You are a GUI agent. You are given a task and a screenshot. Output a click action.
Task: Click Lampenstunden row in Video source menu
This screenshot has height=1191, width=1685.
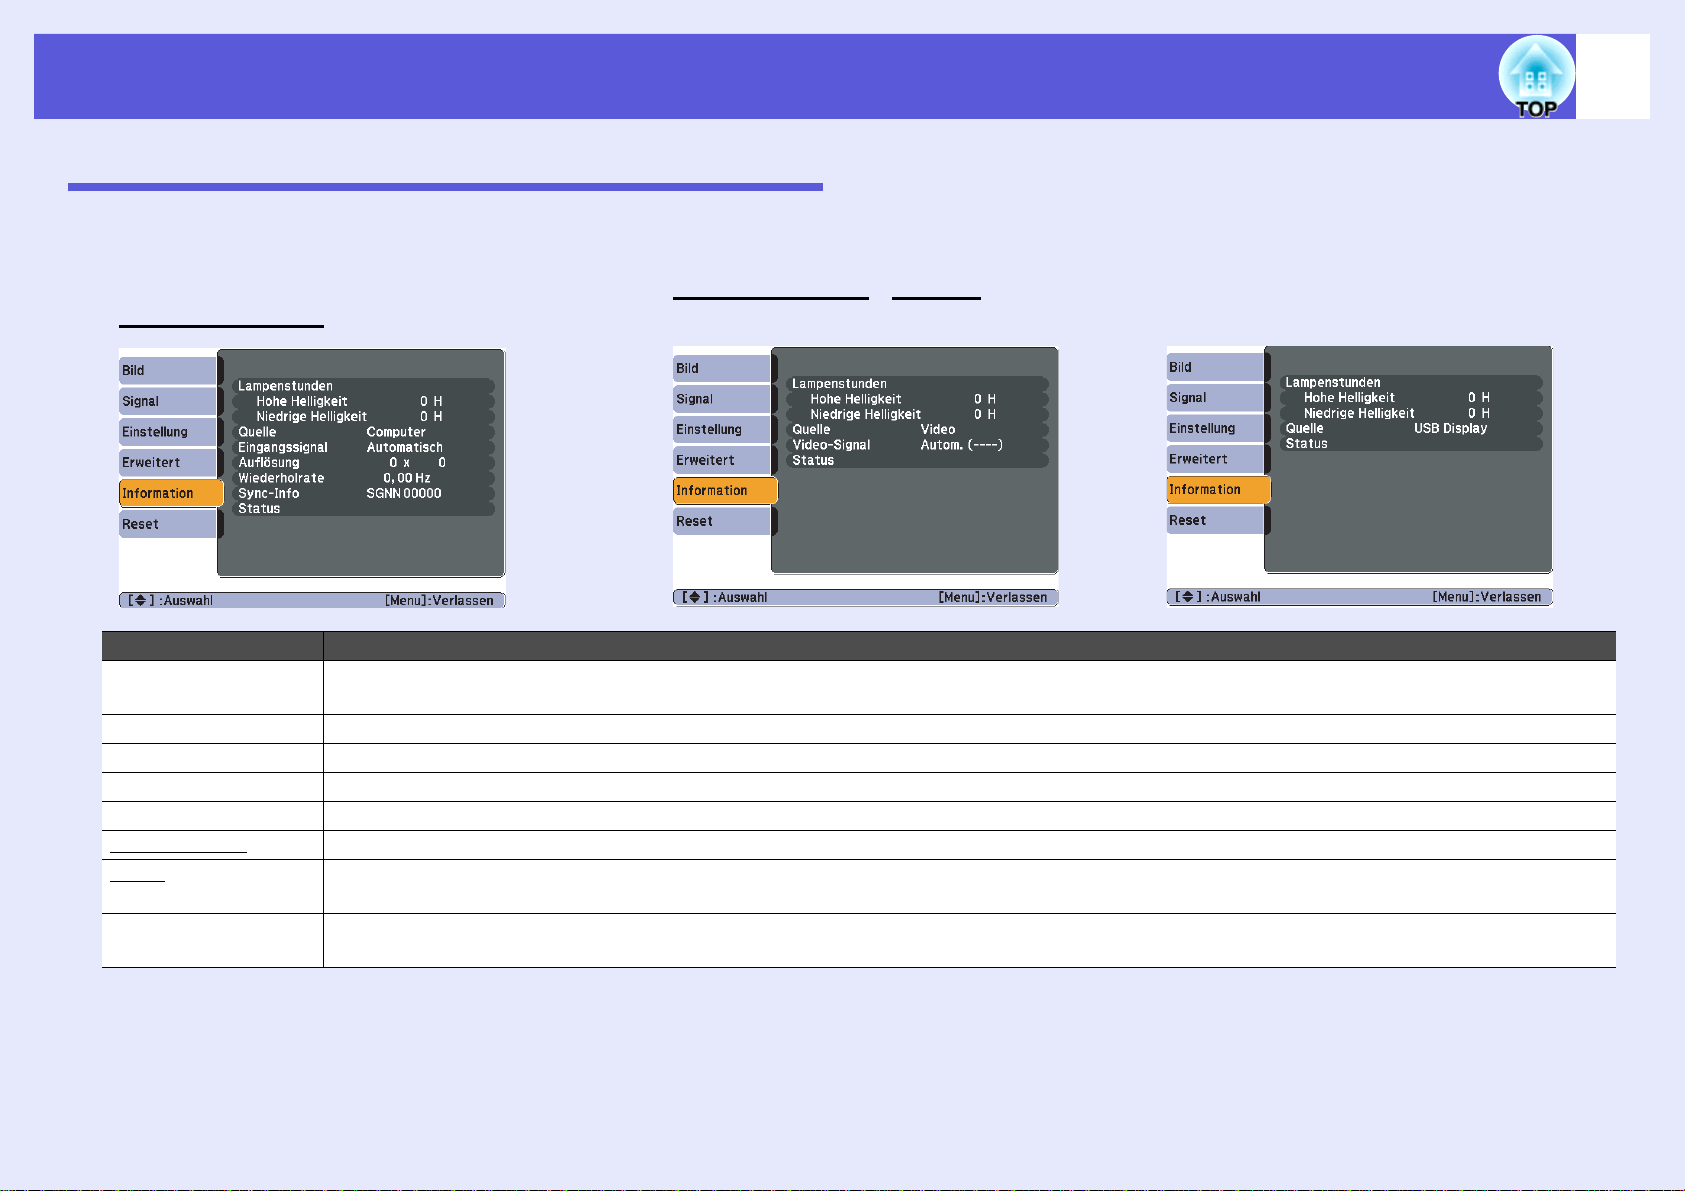tap(917, 384)
